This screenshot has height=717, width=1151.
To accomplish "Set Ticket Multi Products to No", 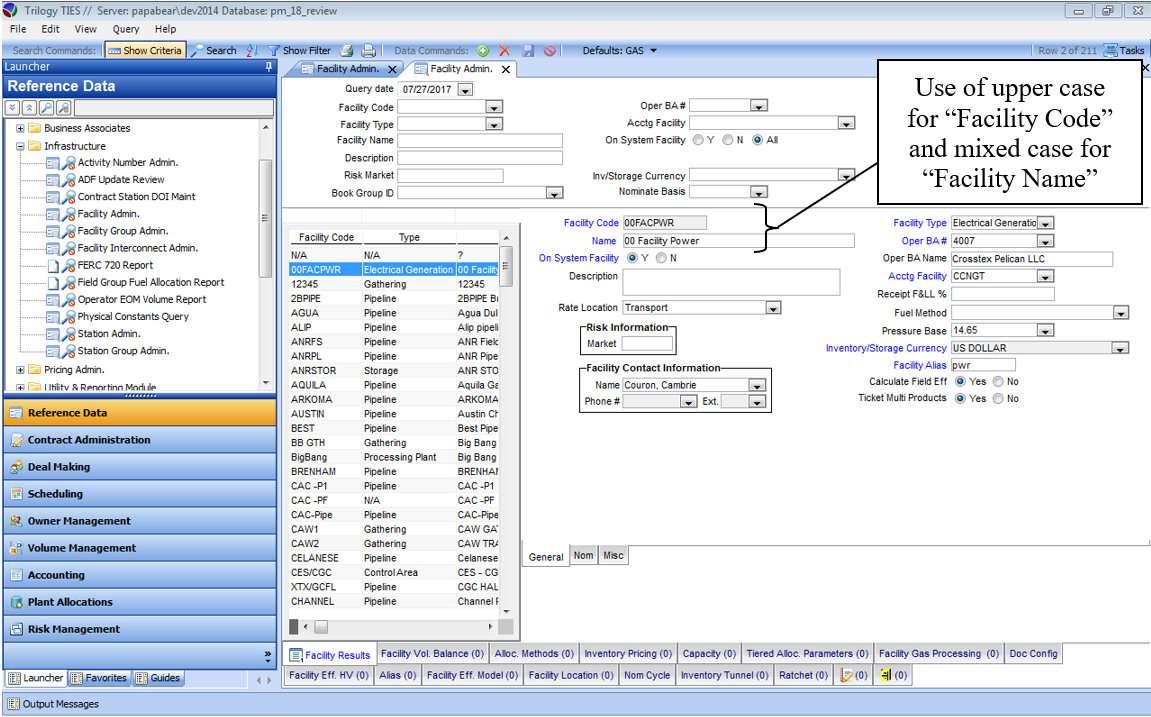I will click(999, 399).
